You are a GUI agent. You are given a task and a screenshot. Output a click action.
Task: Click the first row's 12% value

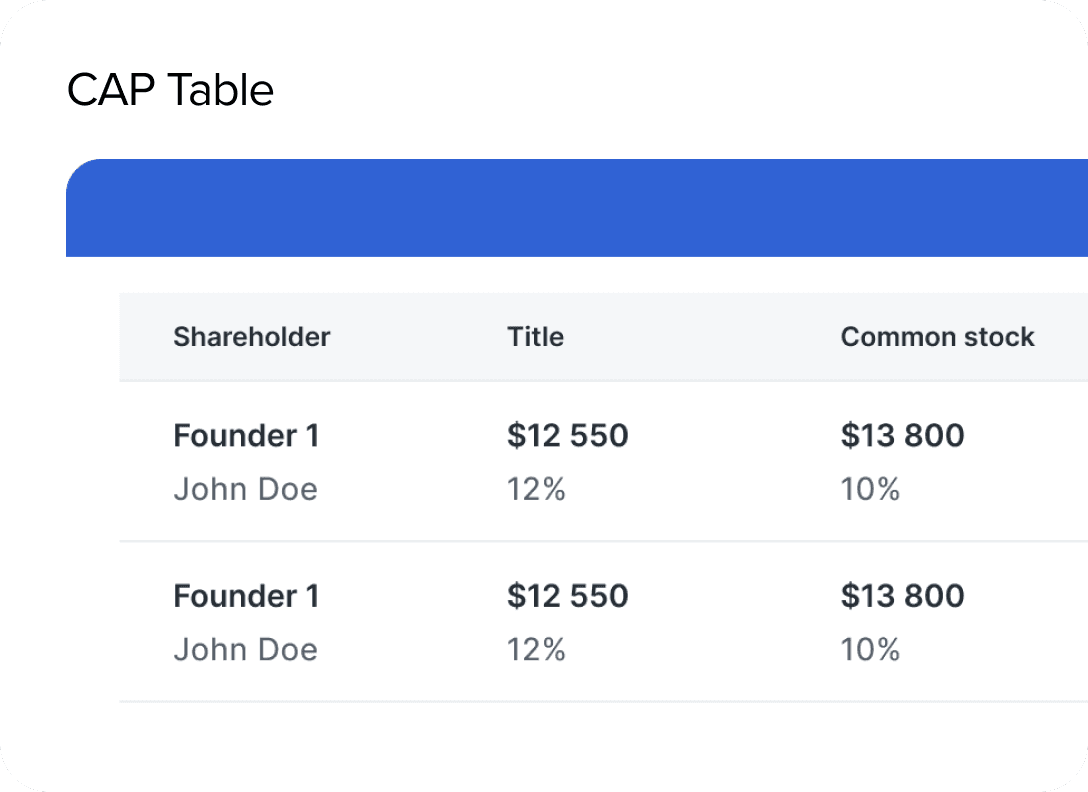click(536, 489)
